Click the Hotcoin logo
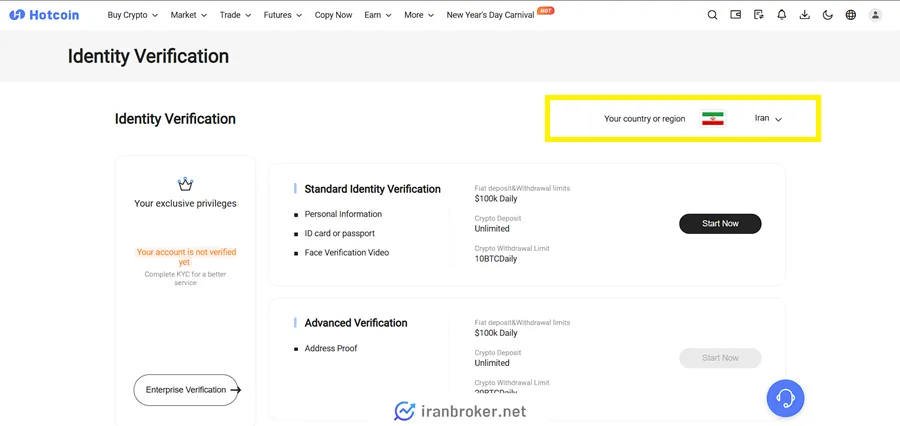The width and height of the screenshot is (900, 426). click(44, 15)
